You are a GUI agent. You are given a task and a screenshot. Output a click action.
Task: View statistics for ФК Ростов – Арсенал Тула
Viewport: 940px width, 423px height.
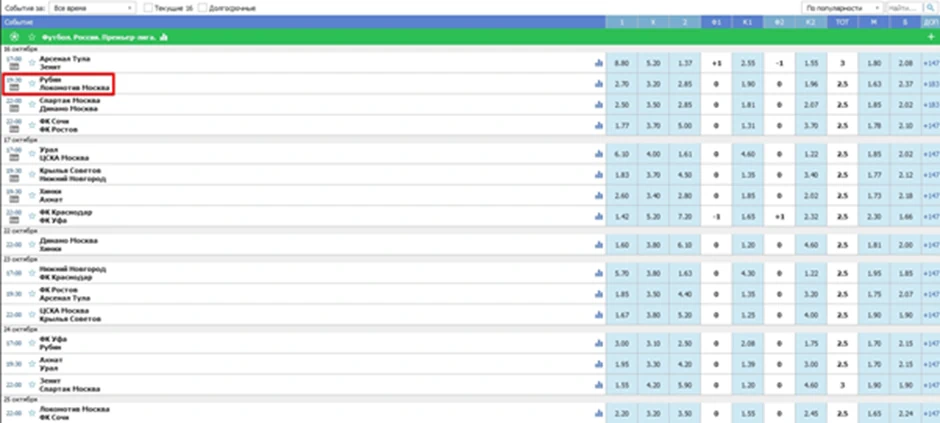(x=598, y=294)
